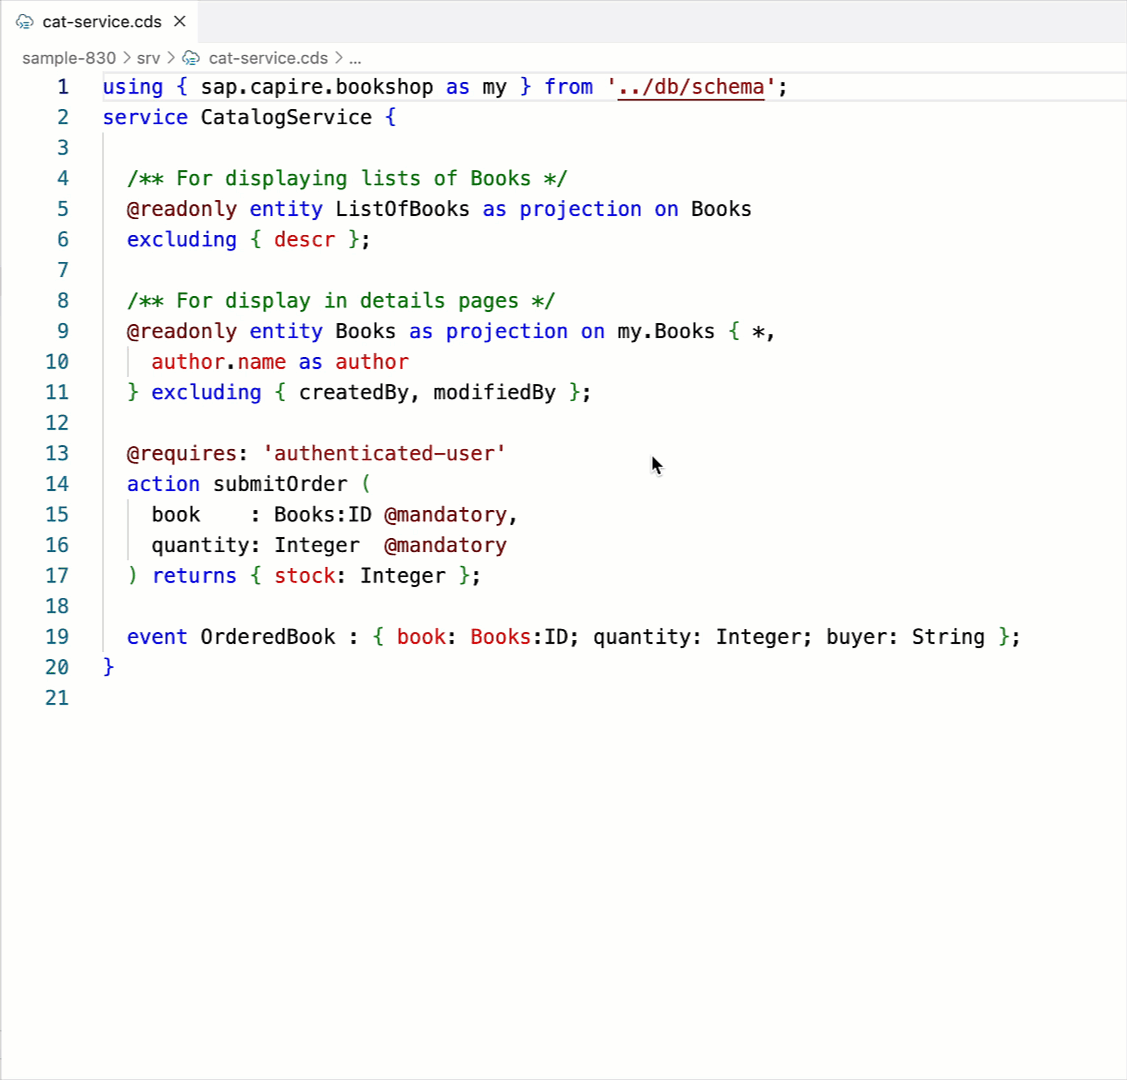The height and width of the screenshot is (1080, 1127).
Task: Click 'stock' return field name
Action: (304, 576)
